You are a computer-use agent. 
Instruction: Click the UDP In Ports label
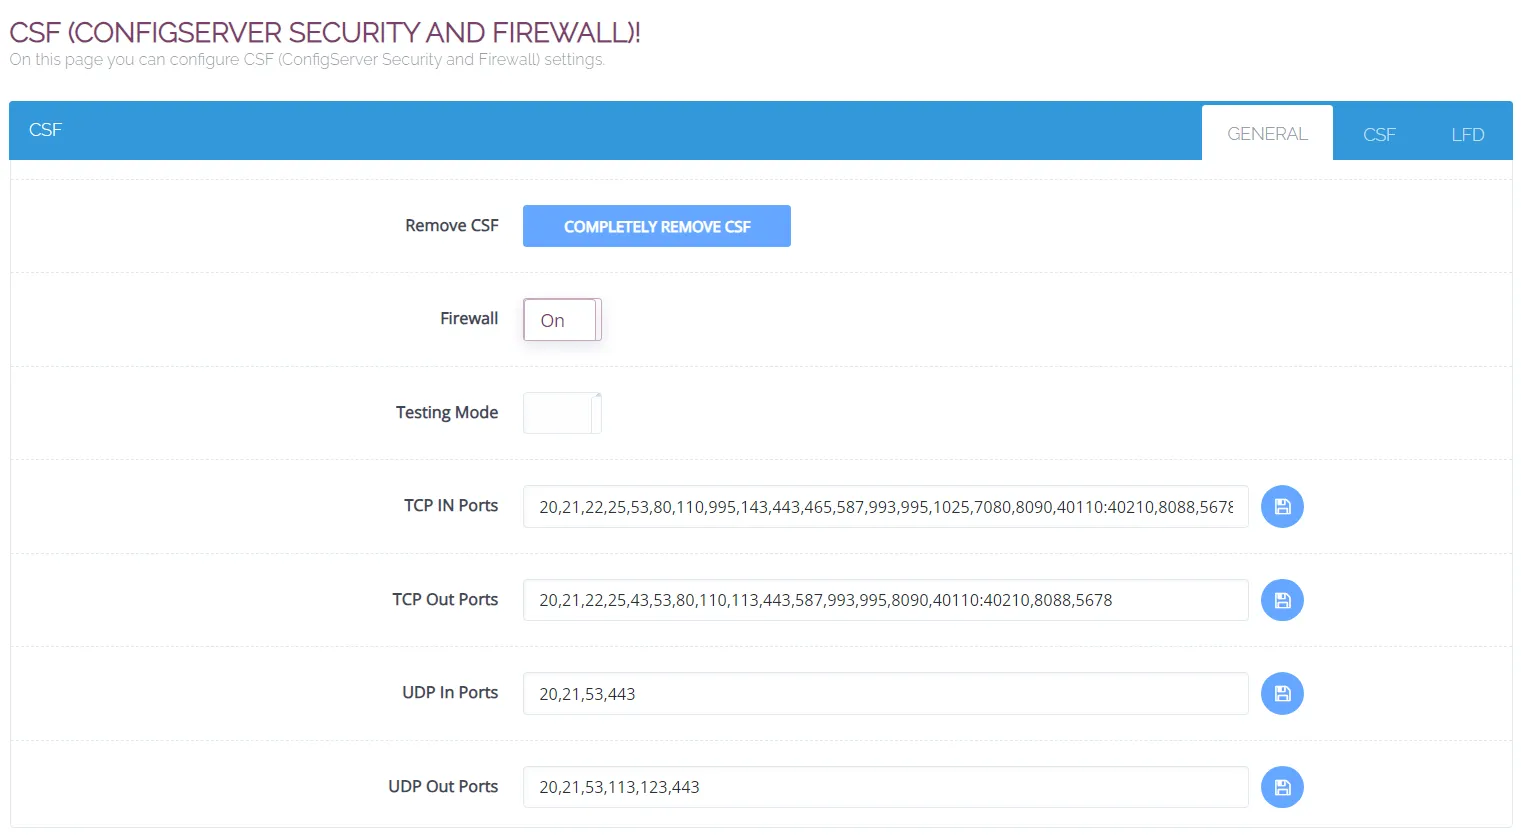450,692
